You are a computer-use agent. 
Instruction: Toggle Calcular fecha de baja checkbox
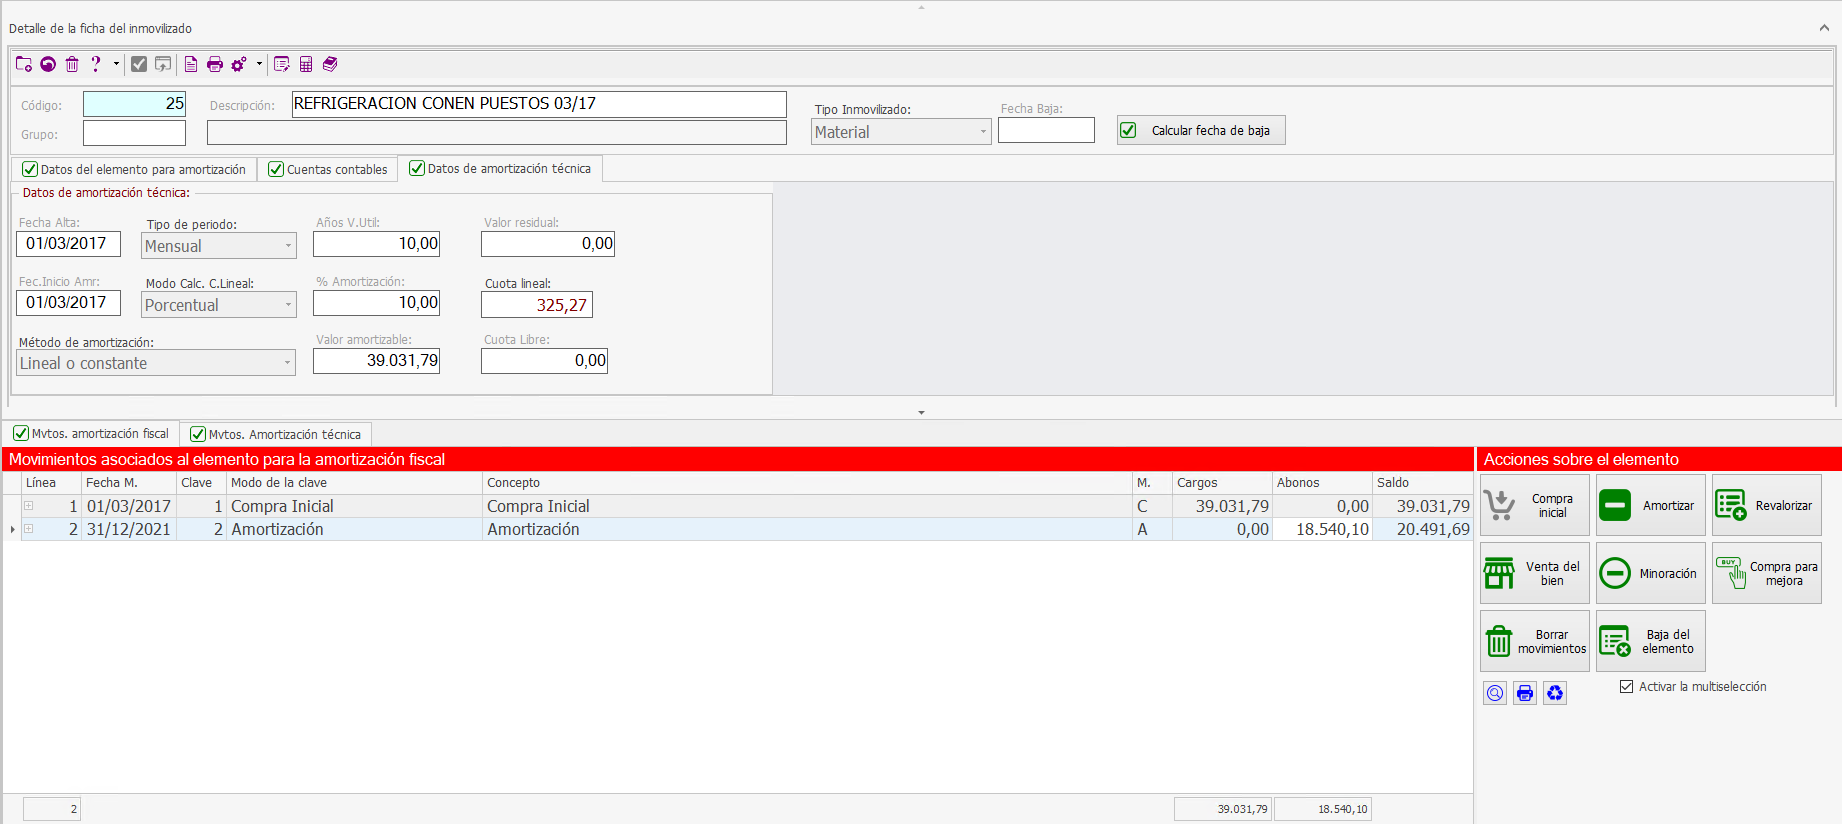1128,130
